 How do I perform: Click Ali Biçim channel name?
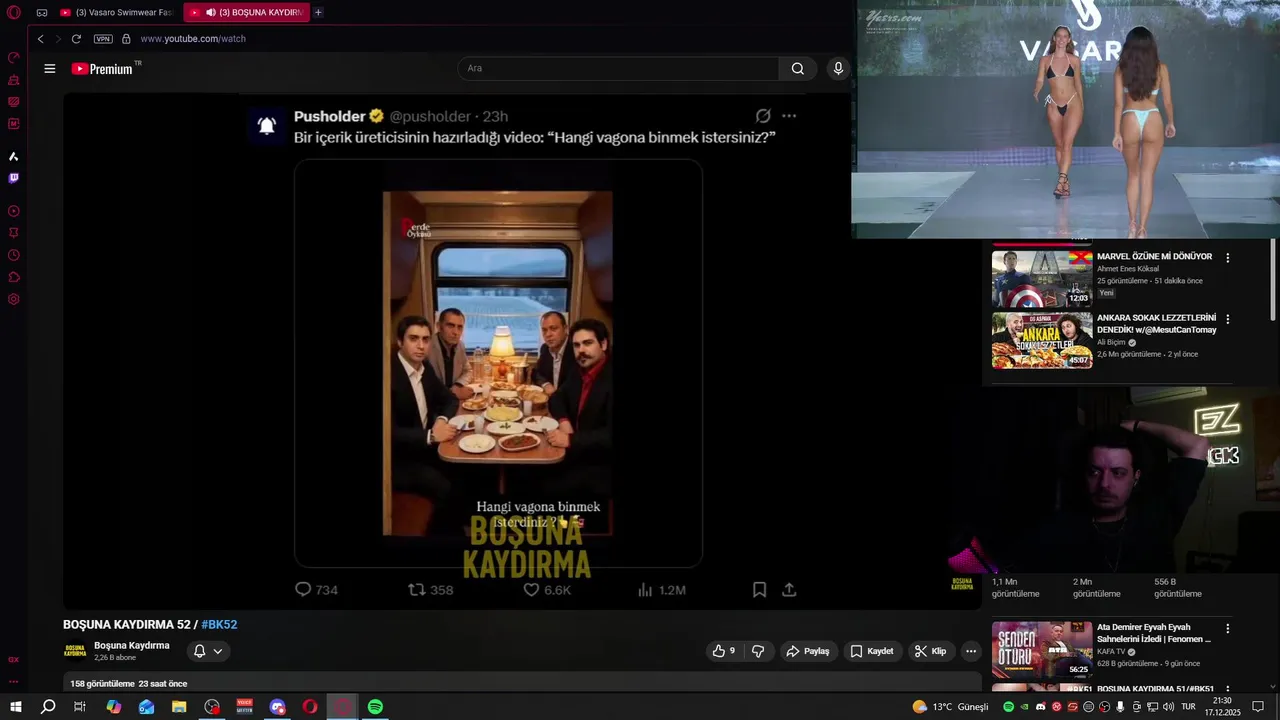[1112, 342]
